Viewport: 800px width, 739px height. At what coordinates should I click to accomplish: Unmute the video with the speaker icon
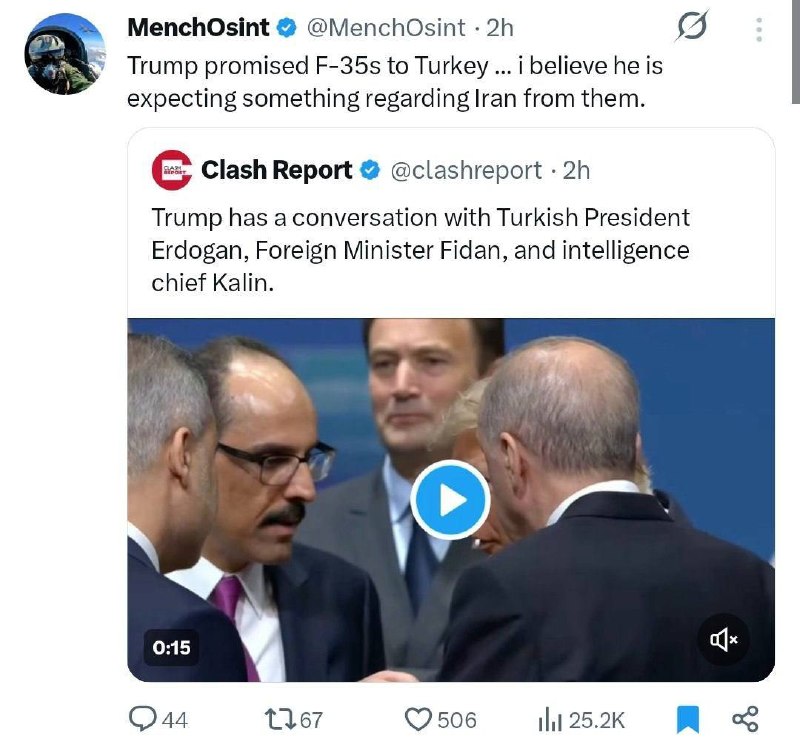(x=723, y=639)
